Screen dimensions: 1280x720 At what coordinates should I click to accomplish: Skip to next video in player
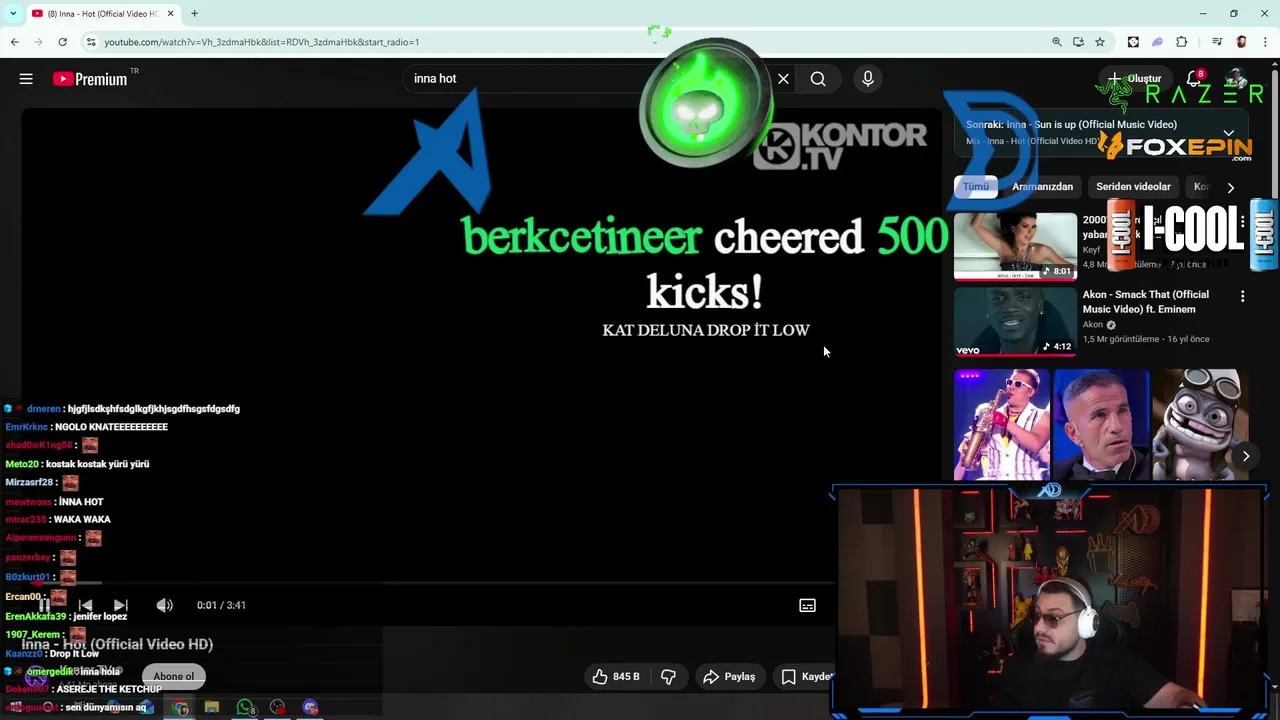pyautogui.click(x=120, y=605)
